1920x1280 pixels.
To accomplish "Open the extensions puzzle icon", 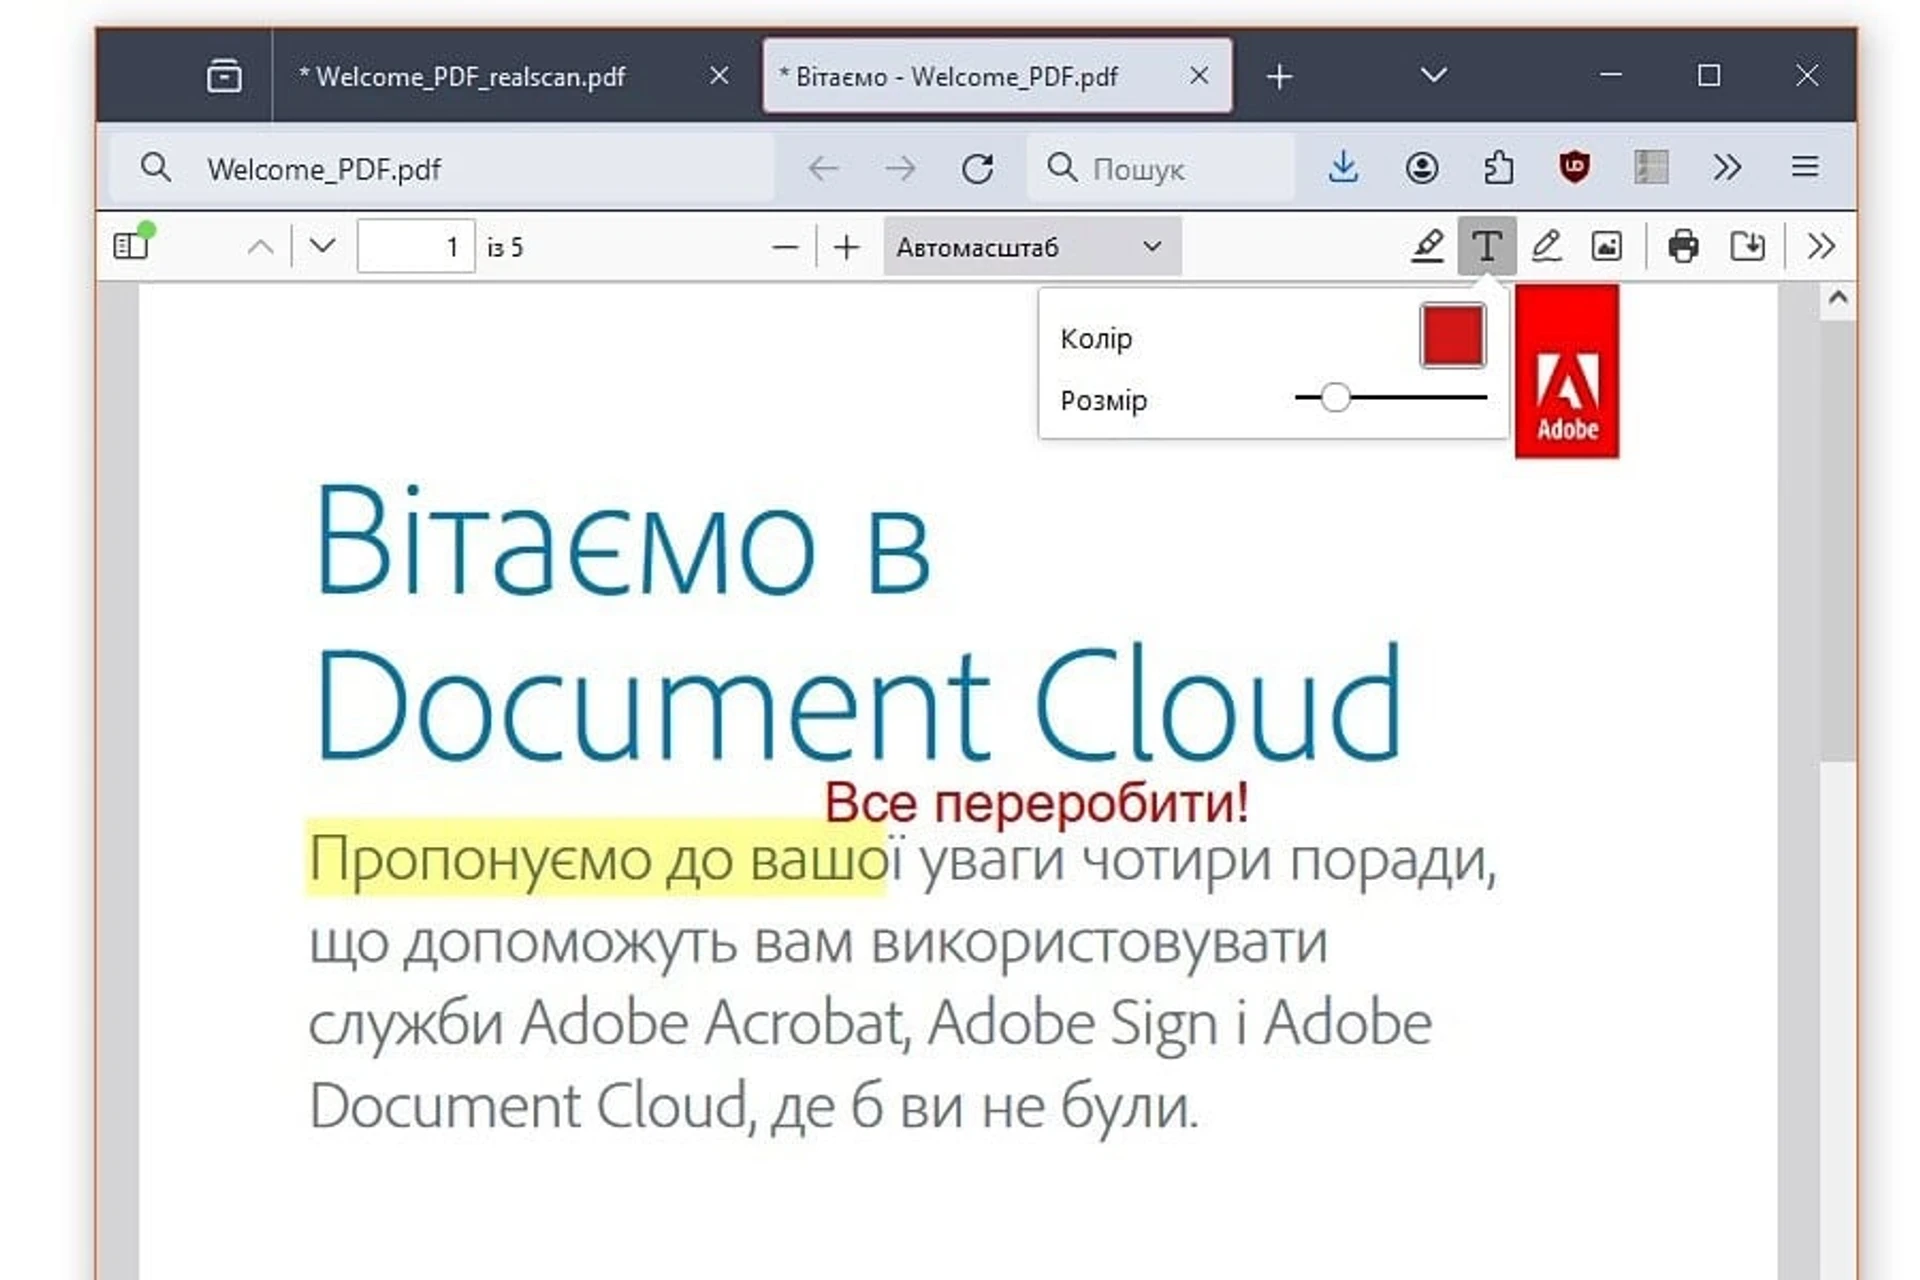I will [1498, 167].
